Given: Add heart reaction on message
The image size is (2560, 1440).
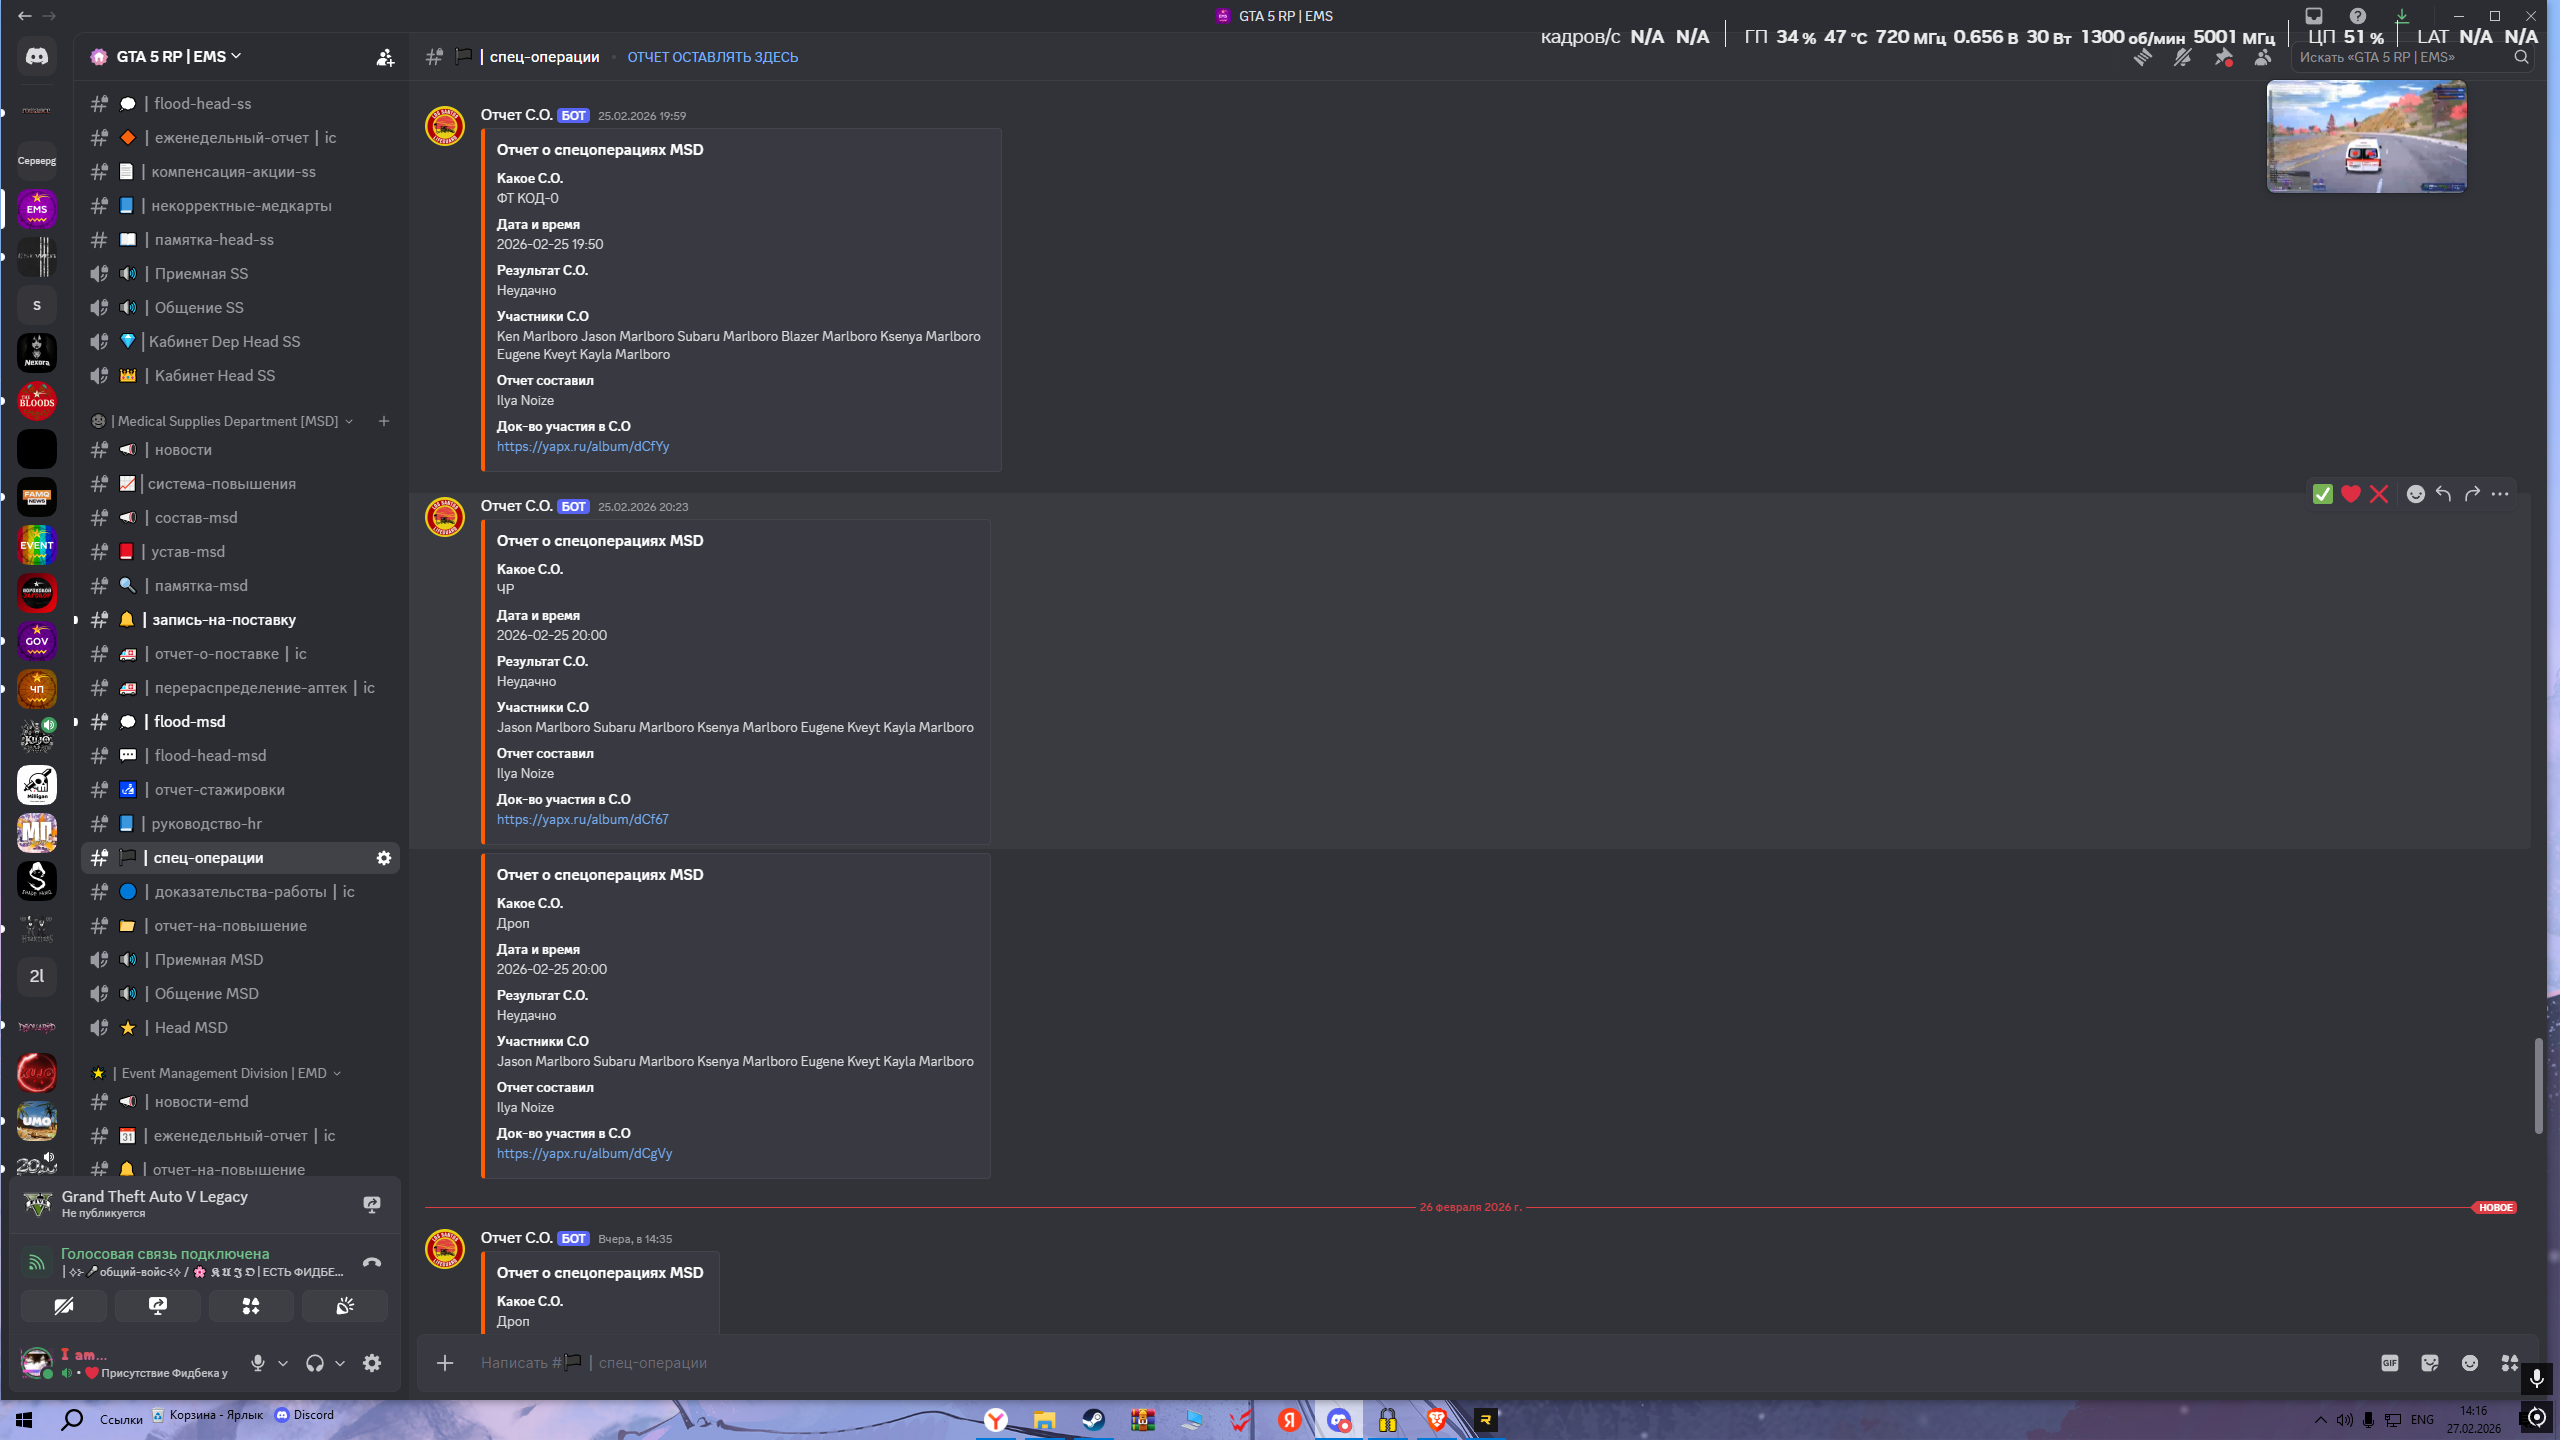Looking at the screenshot, I should (x=2350, y=494).
